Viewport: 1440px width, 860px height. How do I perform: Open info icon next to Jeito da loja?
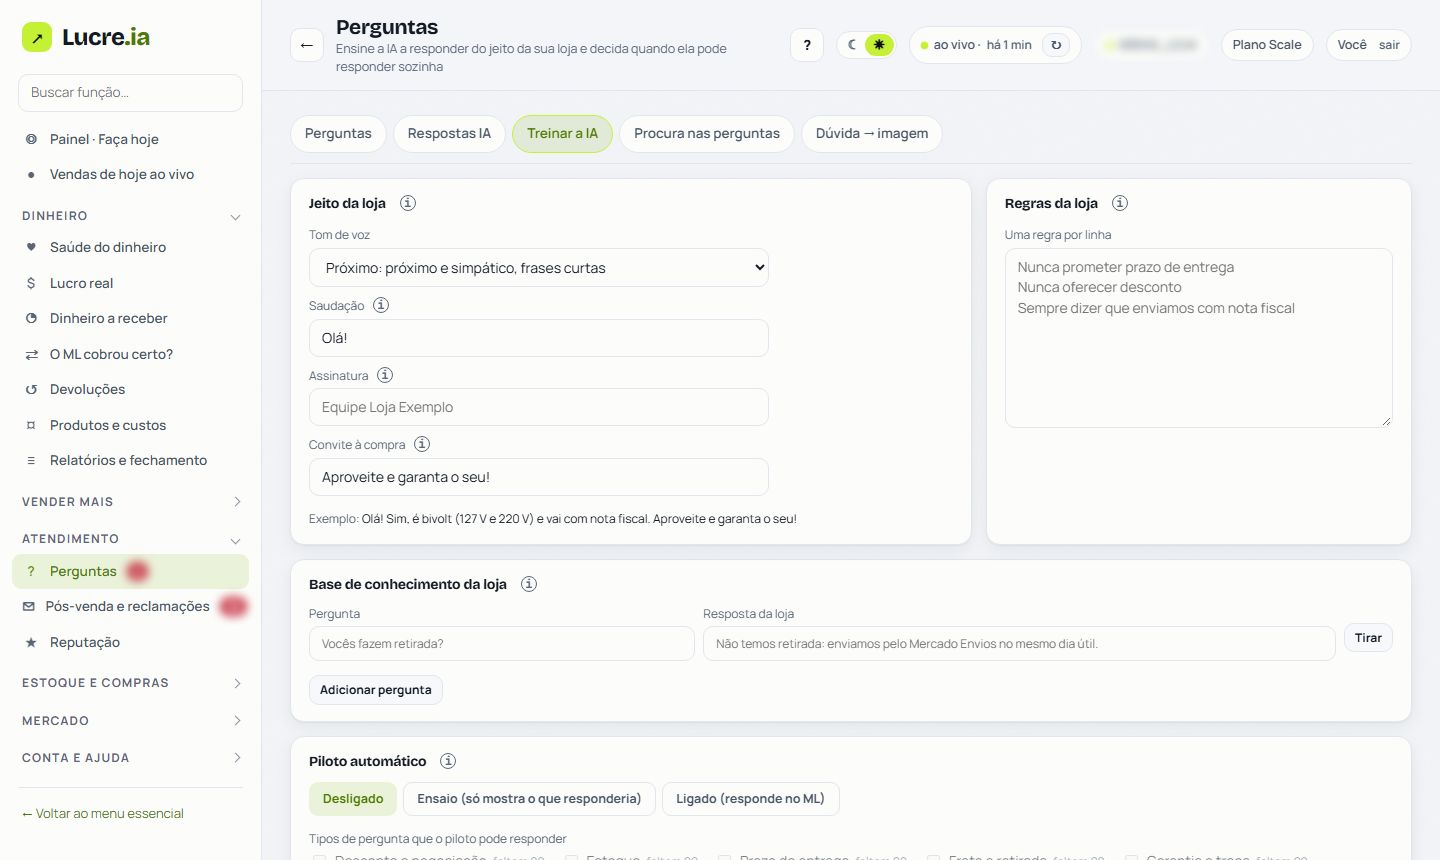tap(408, 203)
